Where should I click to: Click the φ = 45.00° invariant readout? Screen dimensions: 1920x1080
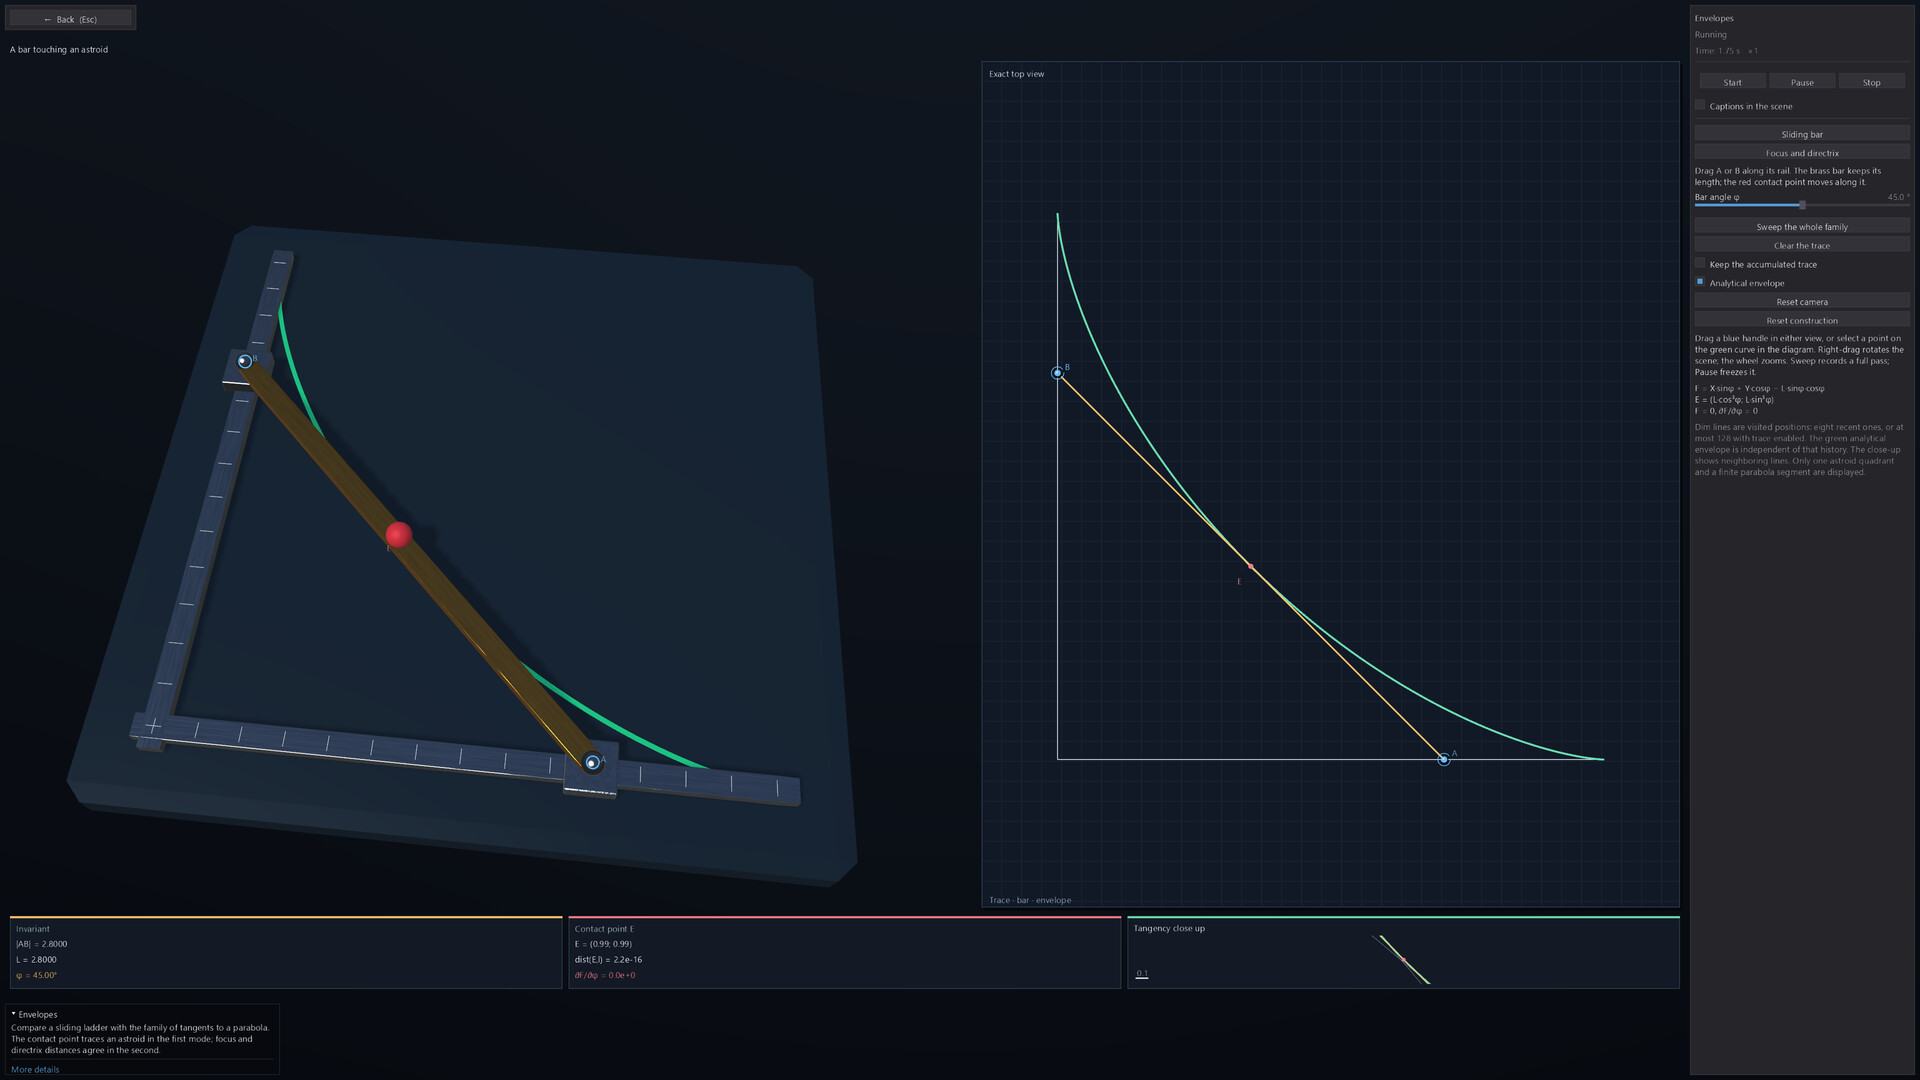click(x=36, y=975)
